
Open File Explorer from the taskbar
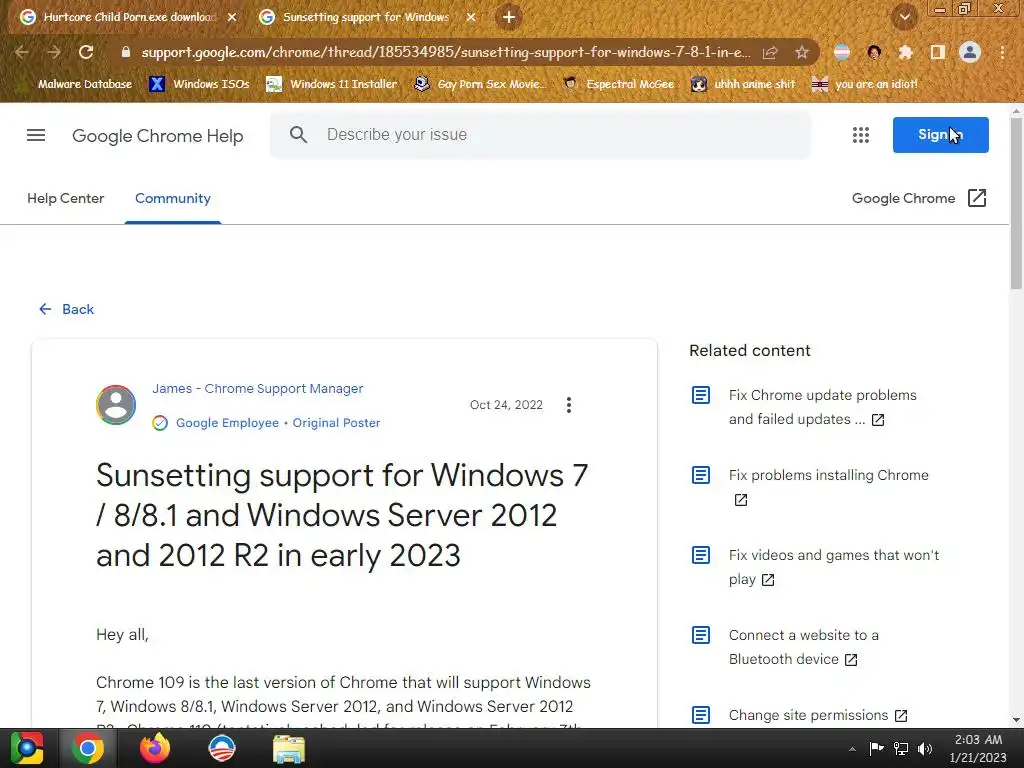click(x=288, y=748)
